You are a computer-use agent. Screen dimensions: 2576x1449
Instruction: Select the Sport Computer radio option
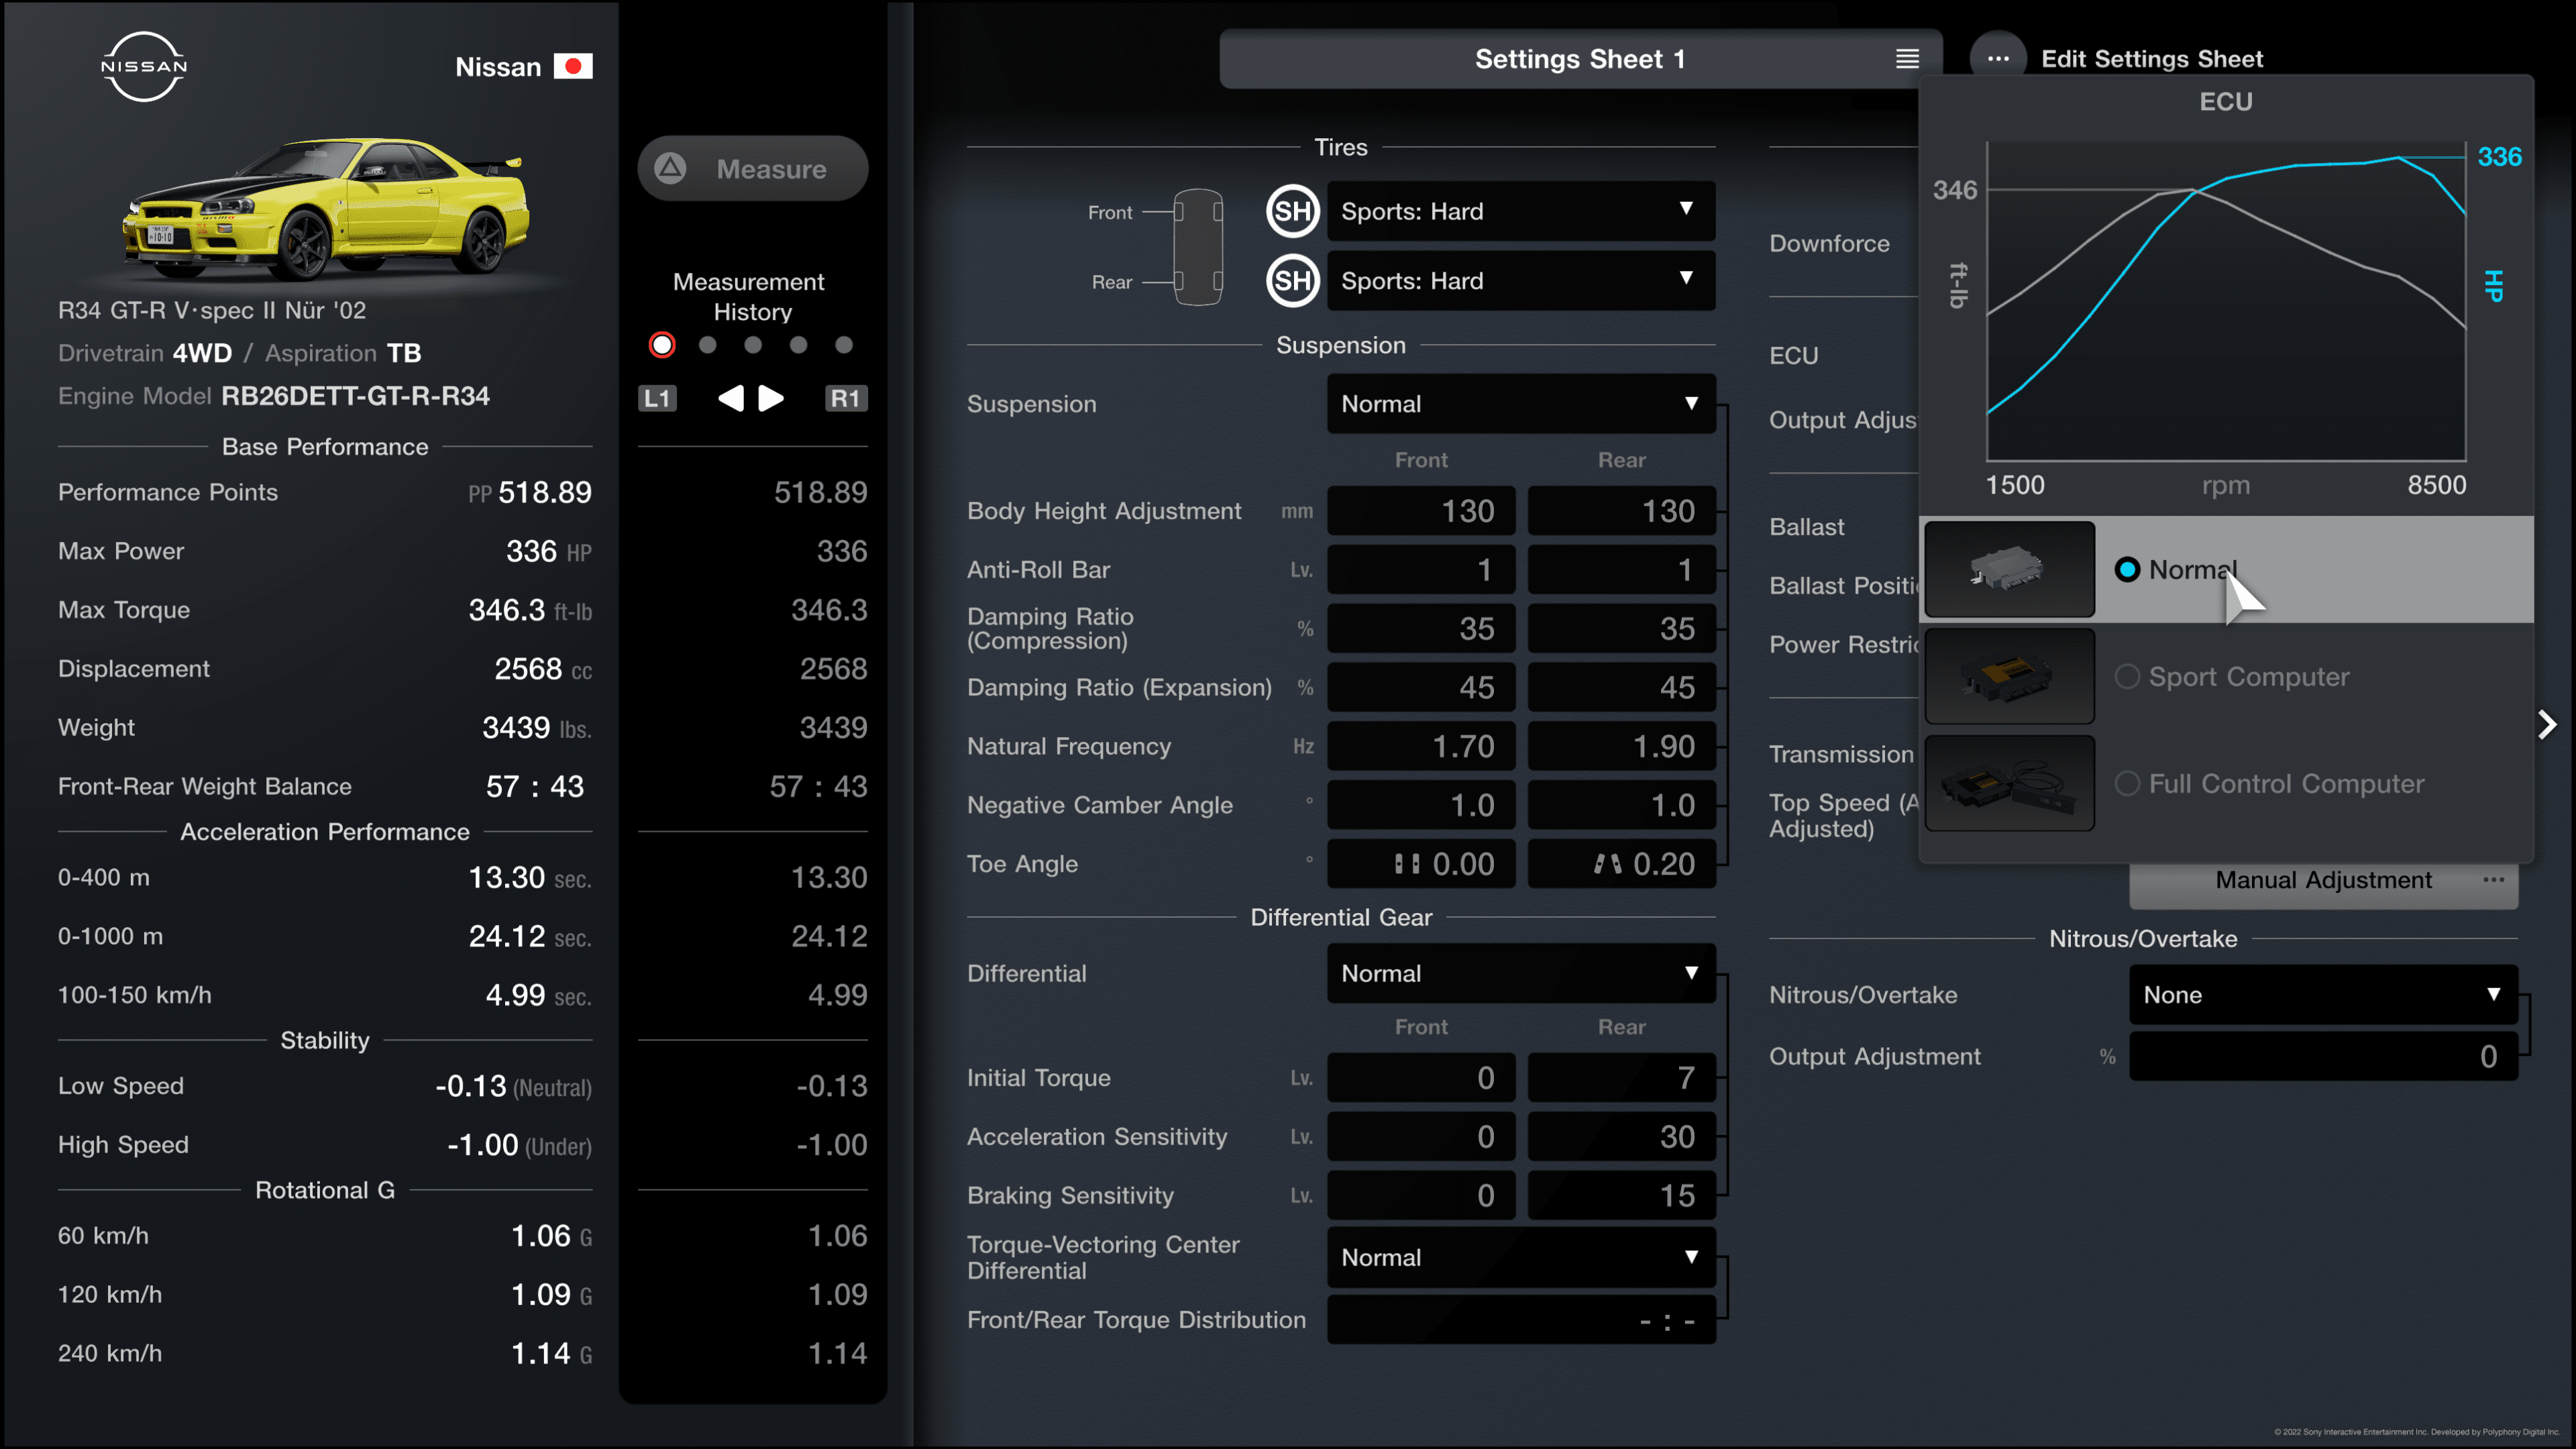[x=2127, y=676]
